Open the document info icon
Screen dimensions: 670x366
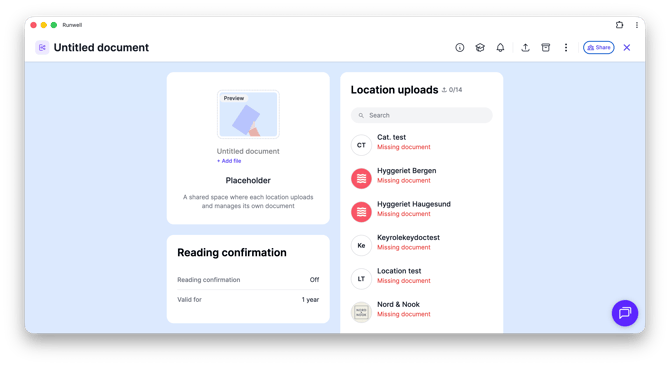(459, 48)
